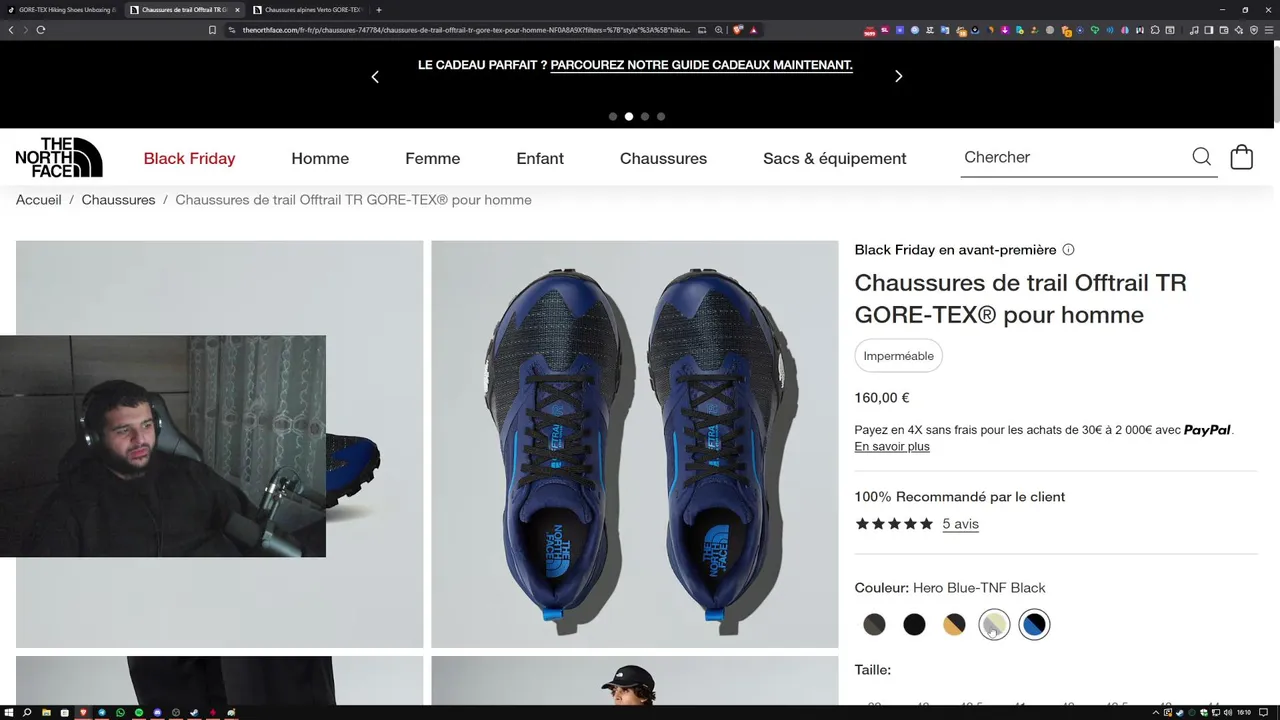Switch to GORE-TEX Hiking Shoes Unboxing tab
The width and height of the screenshot is (1280, 720).
(61, 10)
